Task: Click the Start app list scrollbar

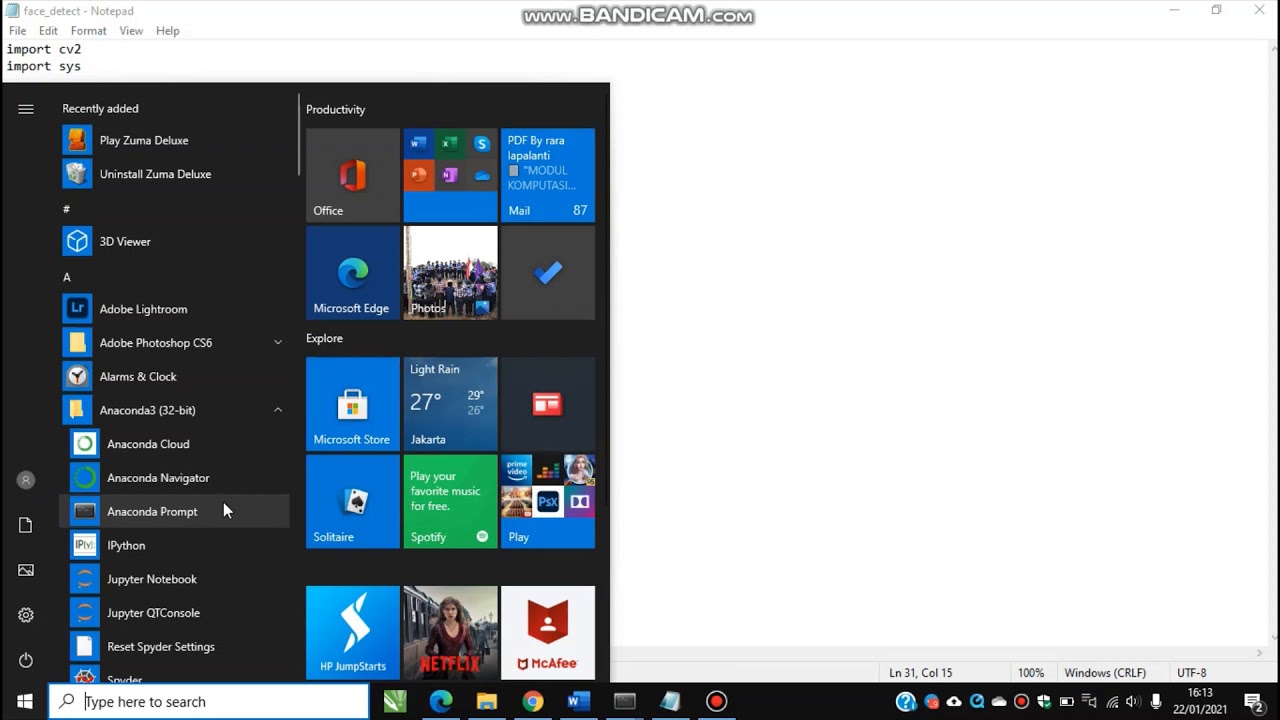Action: (x=298, y=132)
